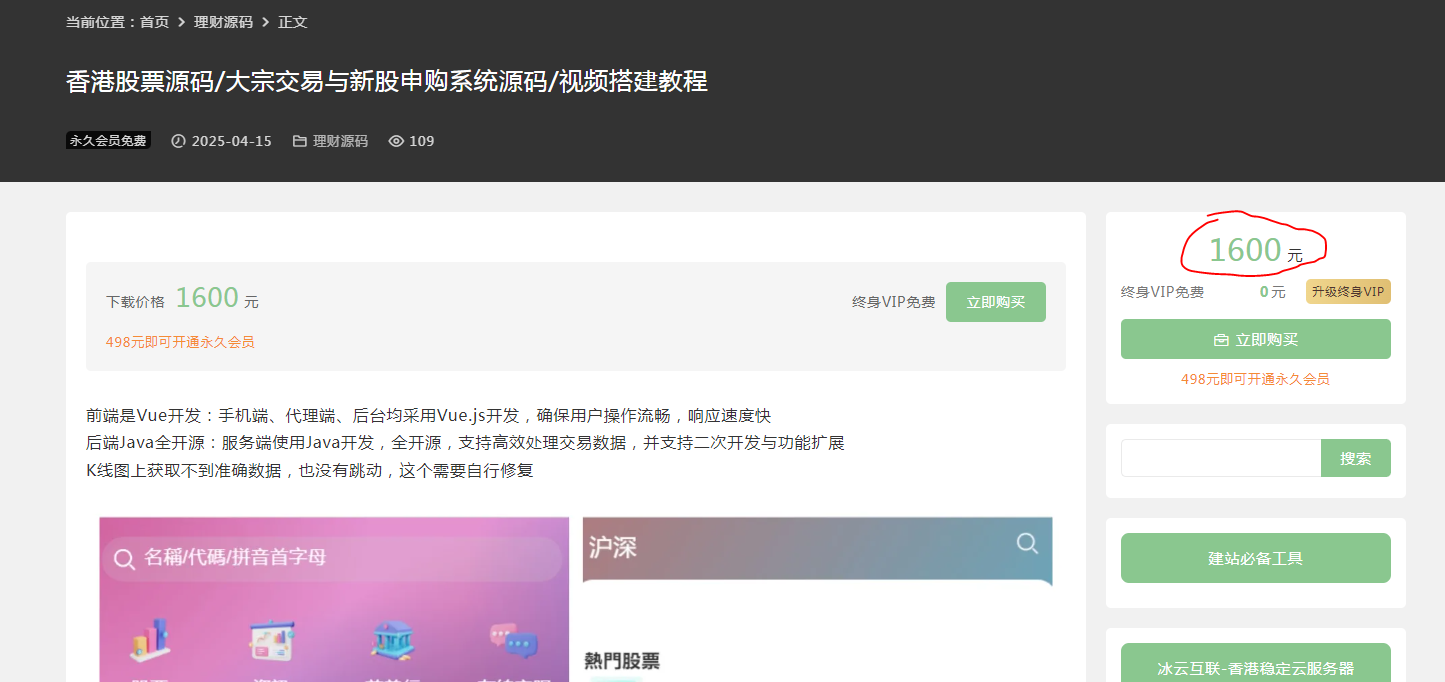1445x682 pixels.
Task: Click the bank building icon
Action: (392, 640)
